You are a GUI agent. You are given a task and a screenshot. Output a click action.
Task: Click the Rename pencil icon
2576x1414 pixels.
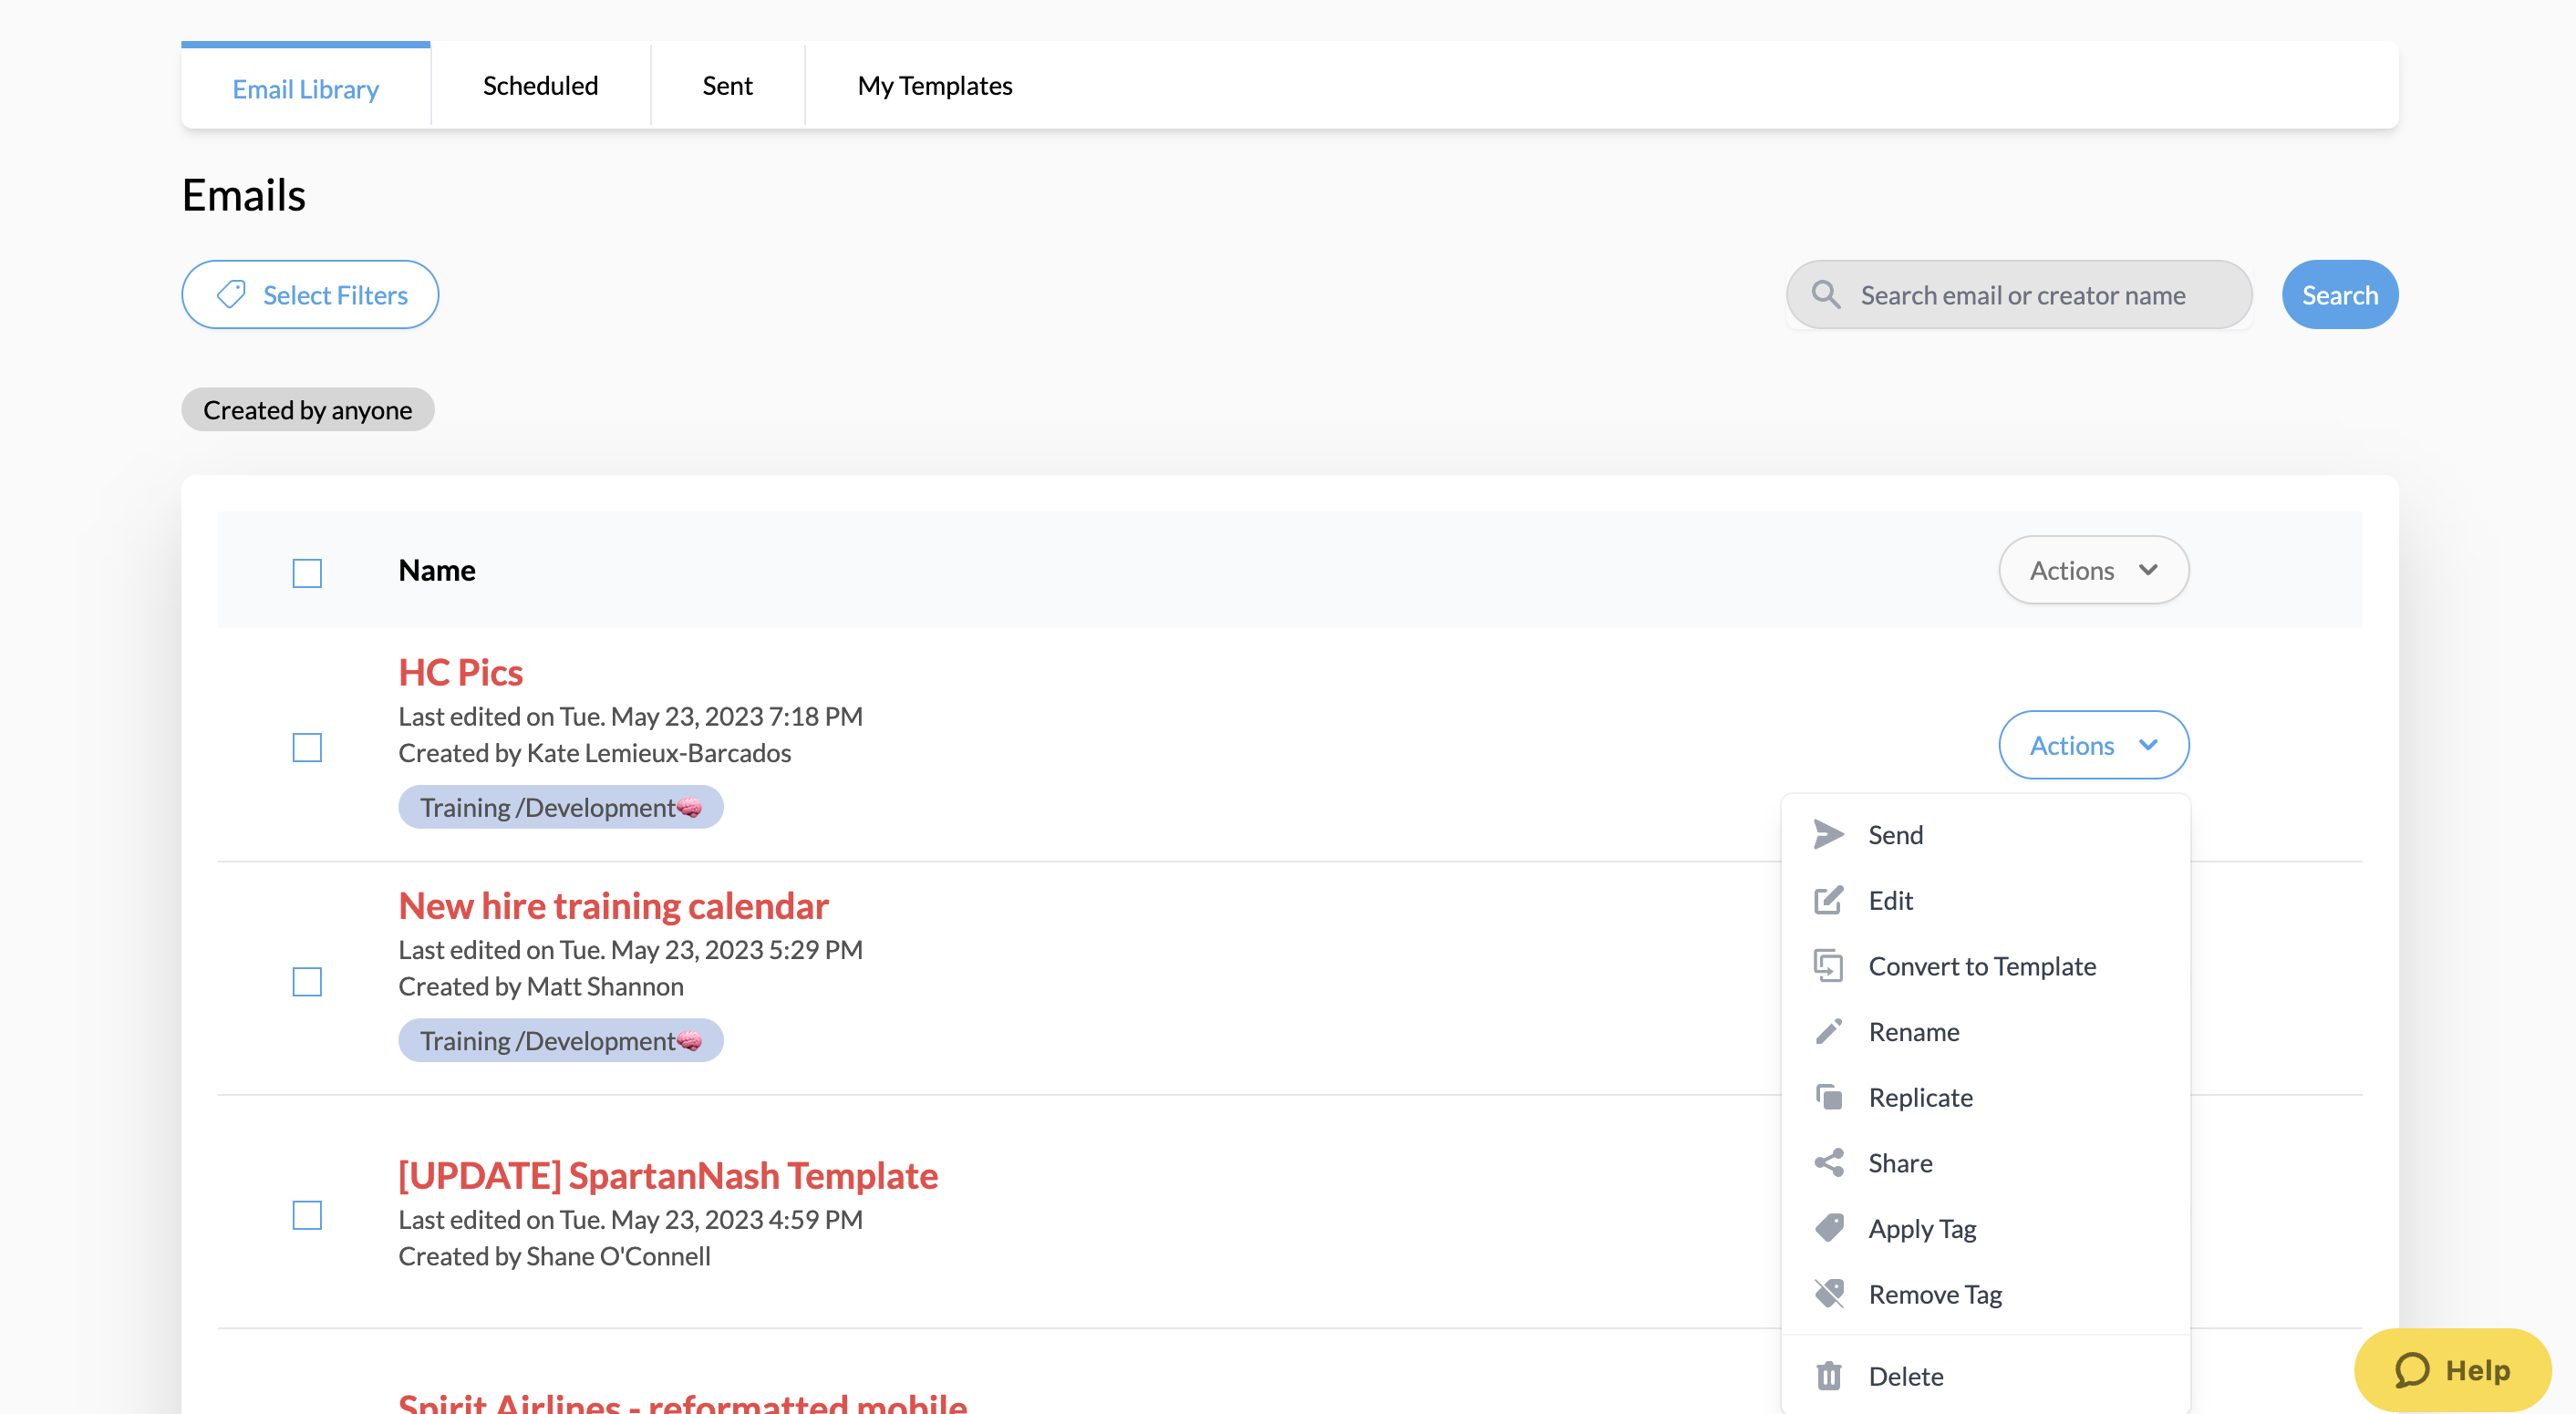[1828, 1031]
